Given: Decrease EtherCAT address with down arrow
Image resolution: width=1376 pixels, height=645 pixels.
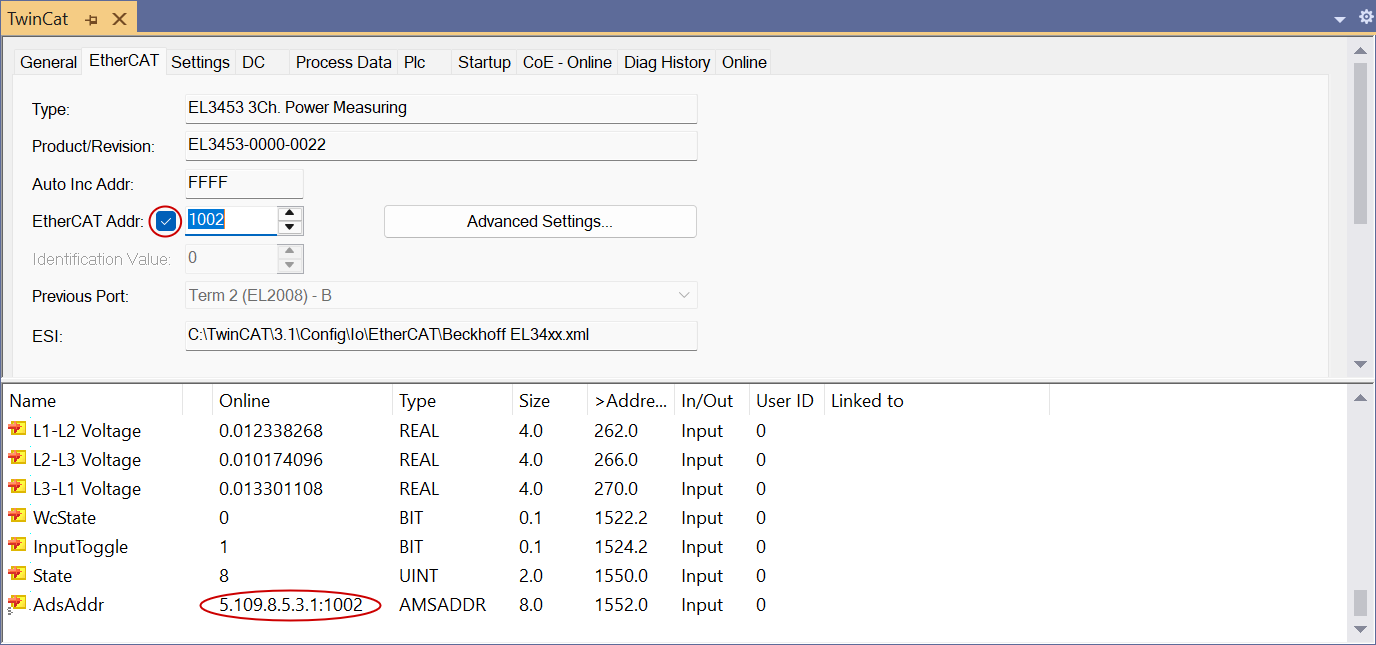Looking at the screenshot, I should [x=290, y=228].
